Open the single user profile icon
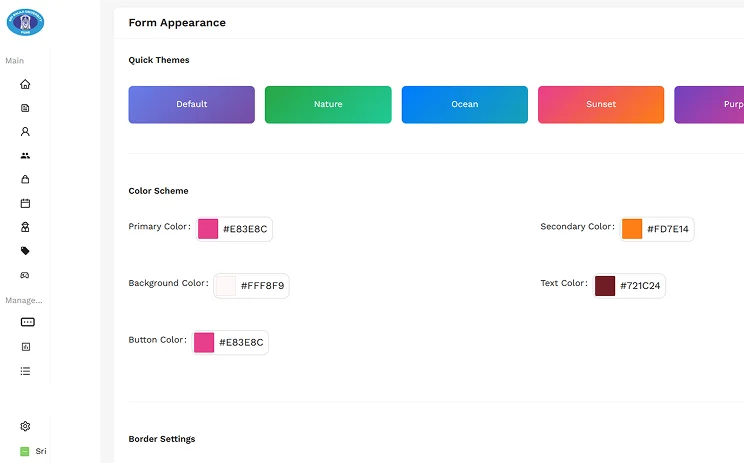Viewport: 744px width, 463px height. pos(25,132)
